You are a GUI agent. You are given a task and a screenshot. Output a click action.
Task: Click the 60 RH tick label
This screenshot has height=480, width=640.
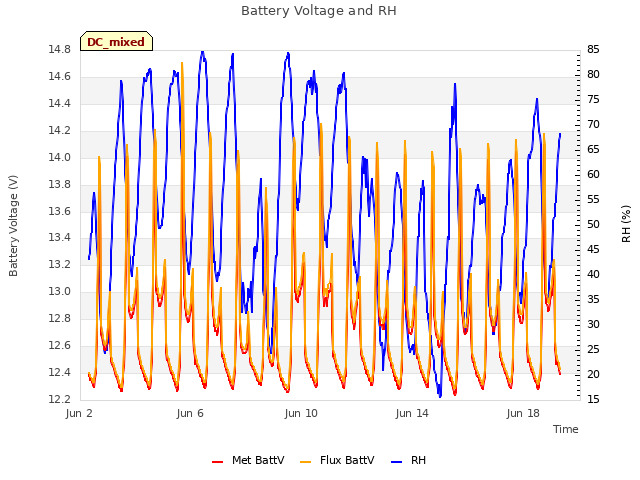coord(593,175)
